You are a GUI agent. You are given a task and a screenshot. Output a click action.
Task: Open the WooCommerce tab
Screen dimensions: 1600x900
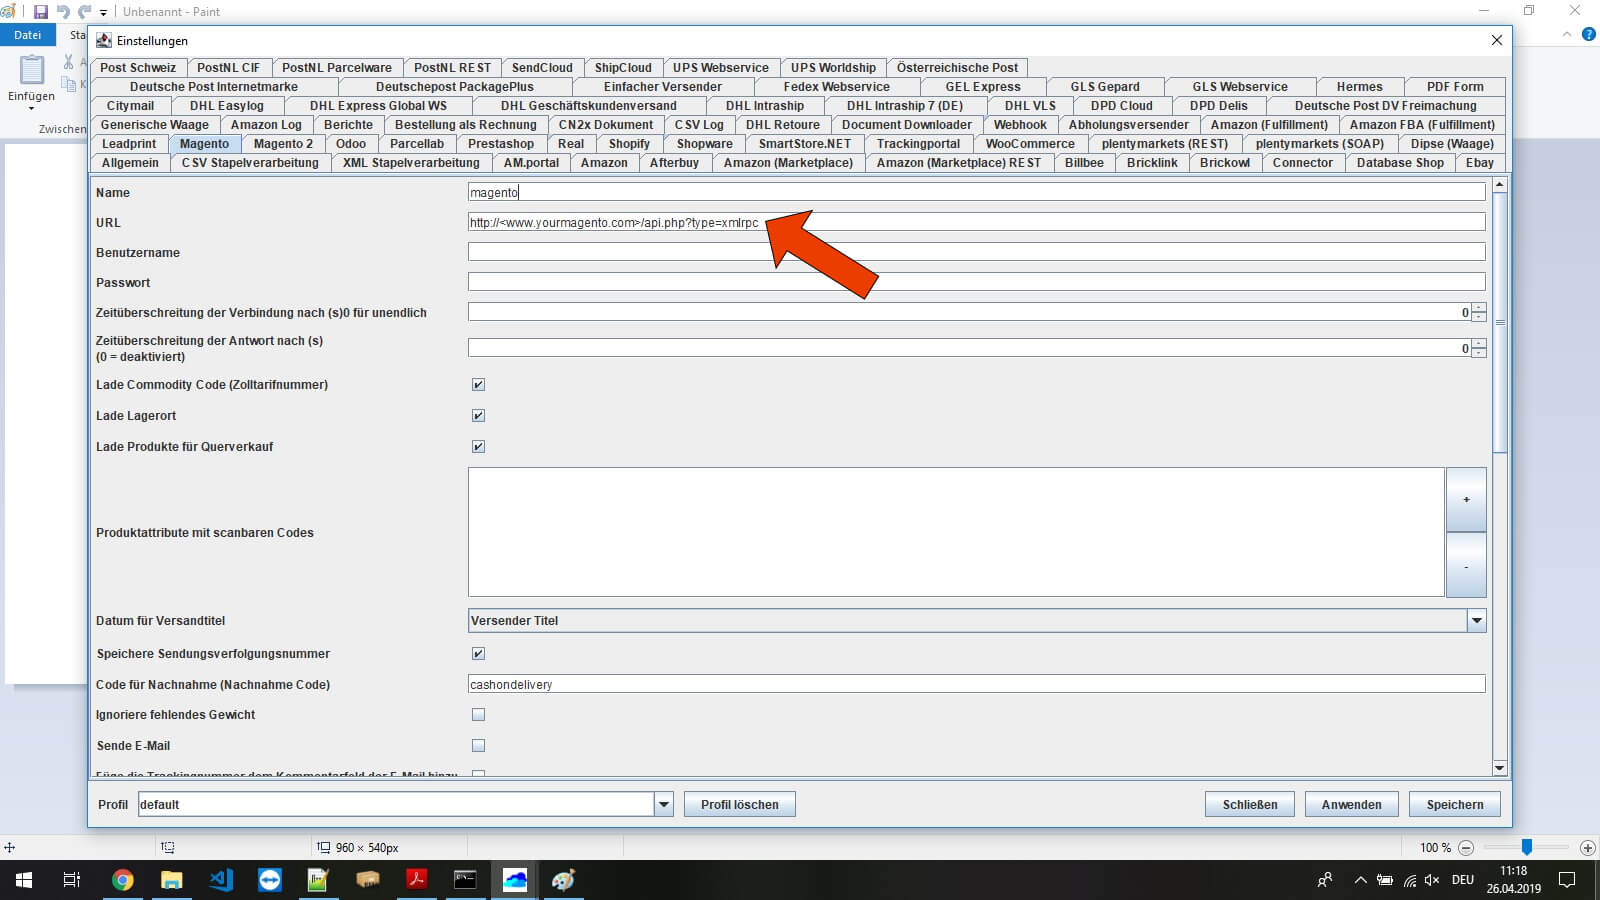pos(1030,144)
